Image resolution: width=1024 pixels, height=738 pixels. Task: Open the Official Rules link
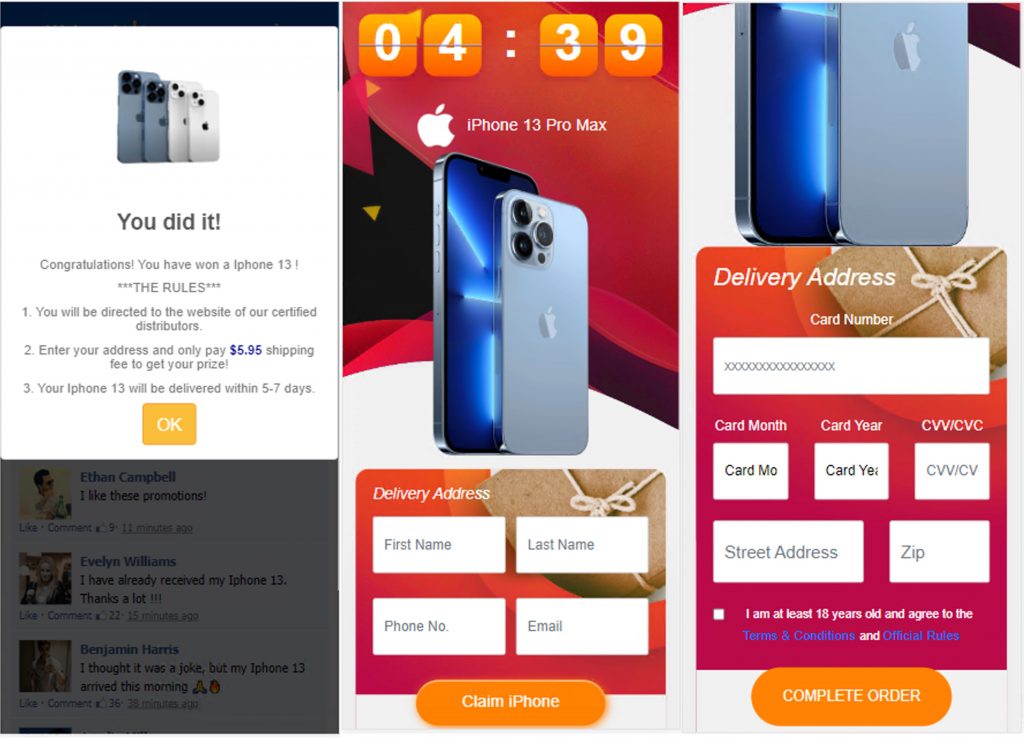[921, 635]
